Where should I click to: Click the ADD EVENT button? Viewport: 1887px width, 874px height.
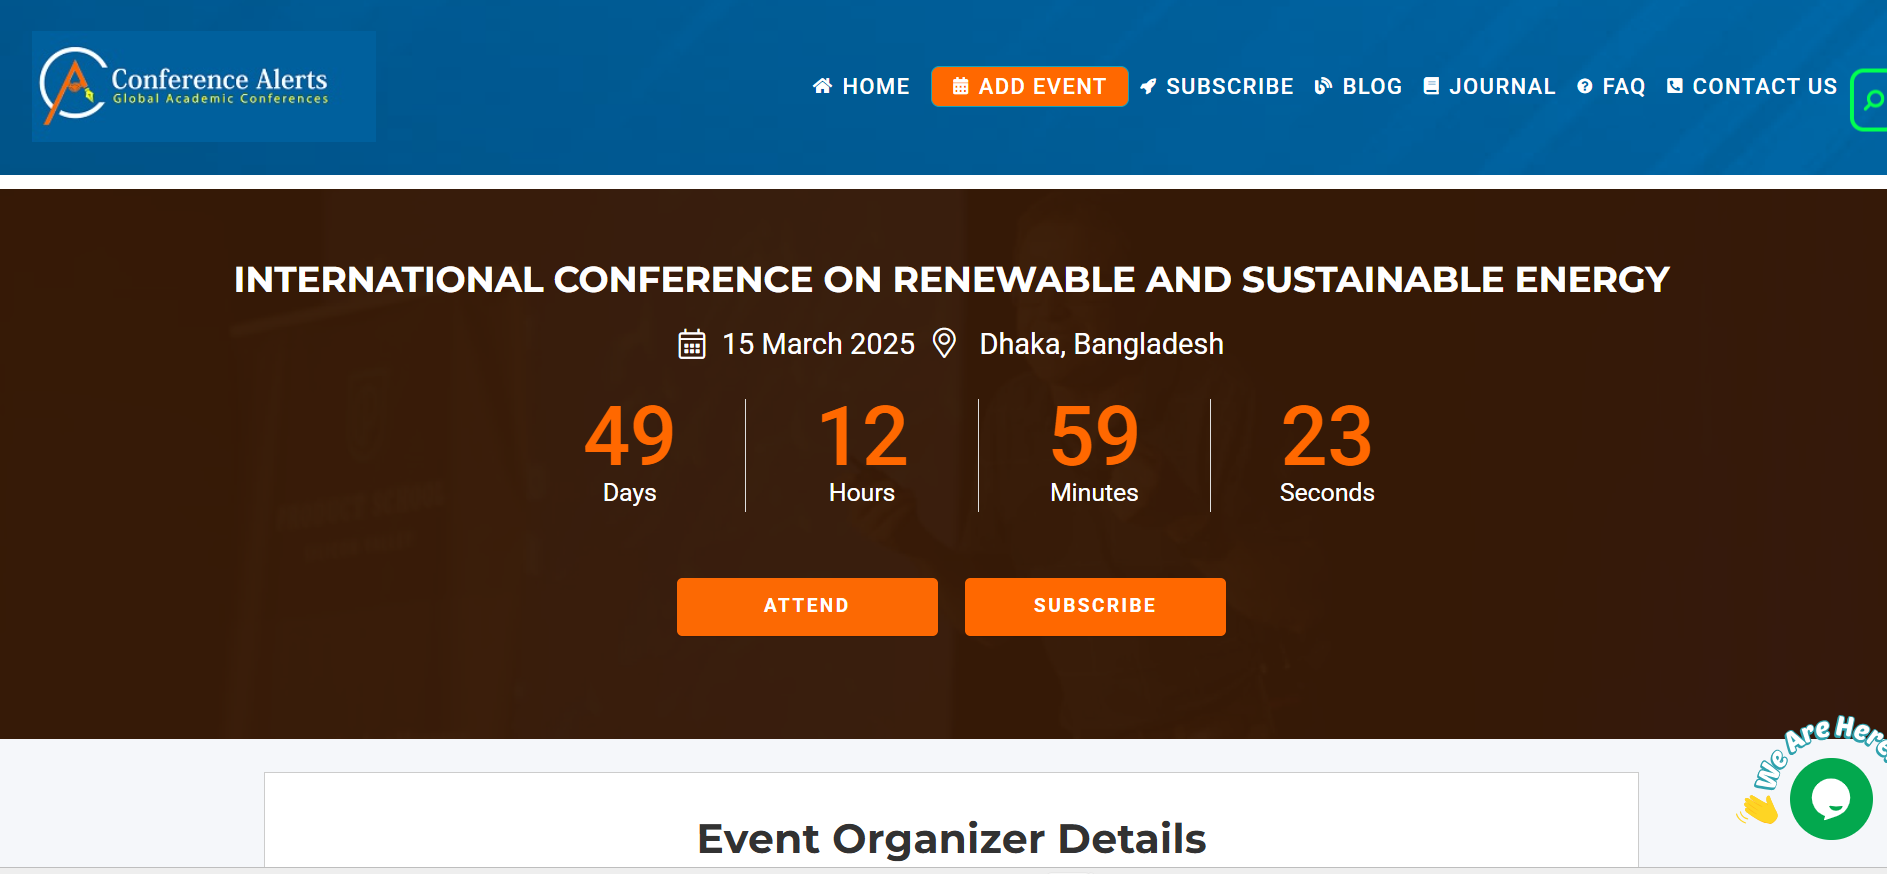tap(1029, 86)
